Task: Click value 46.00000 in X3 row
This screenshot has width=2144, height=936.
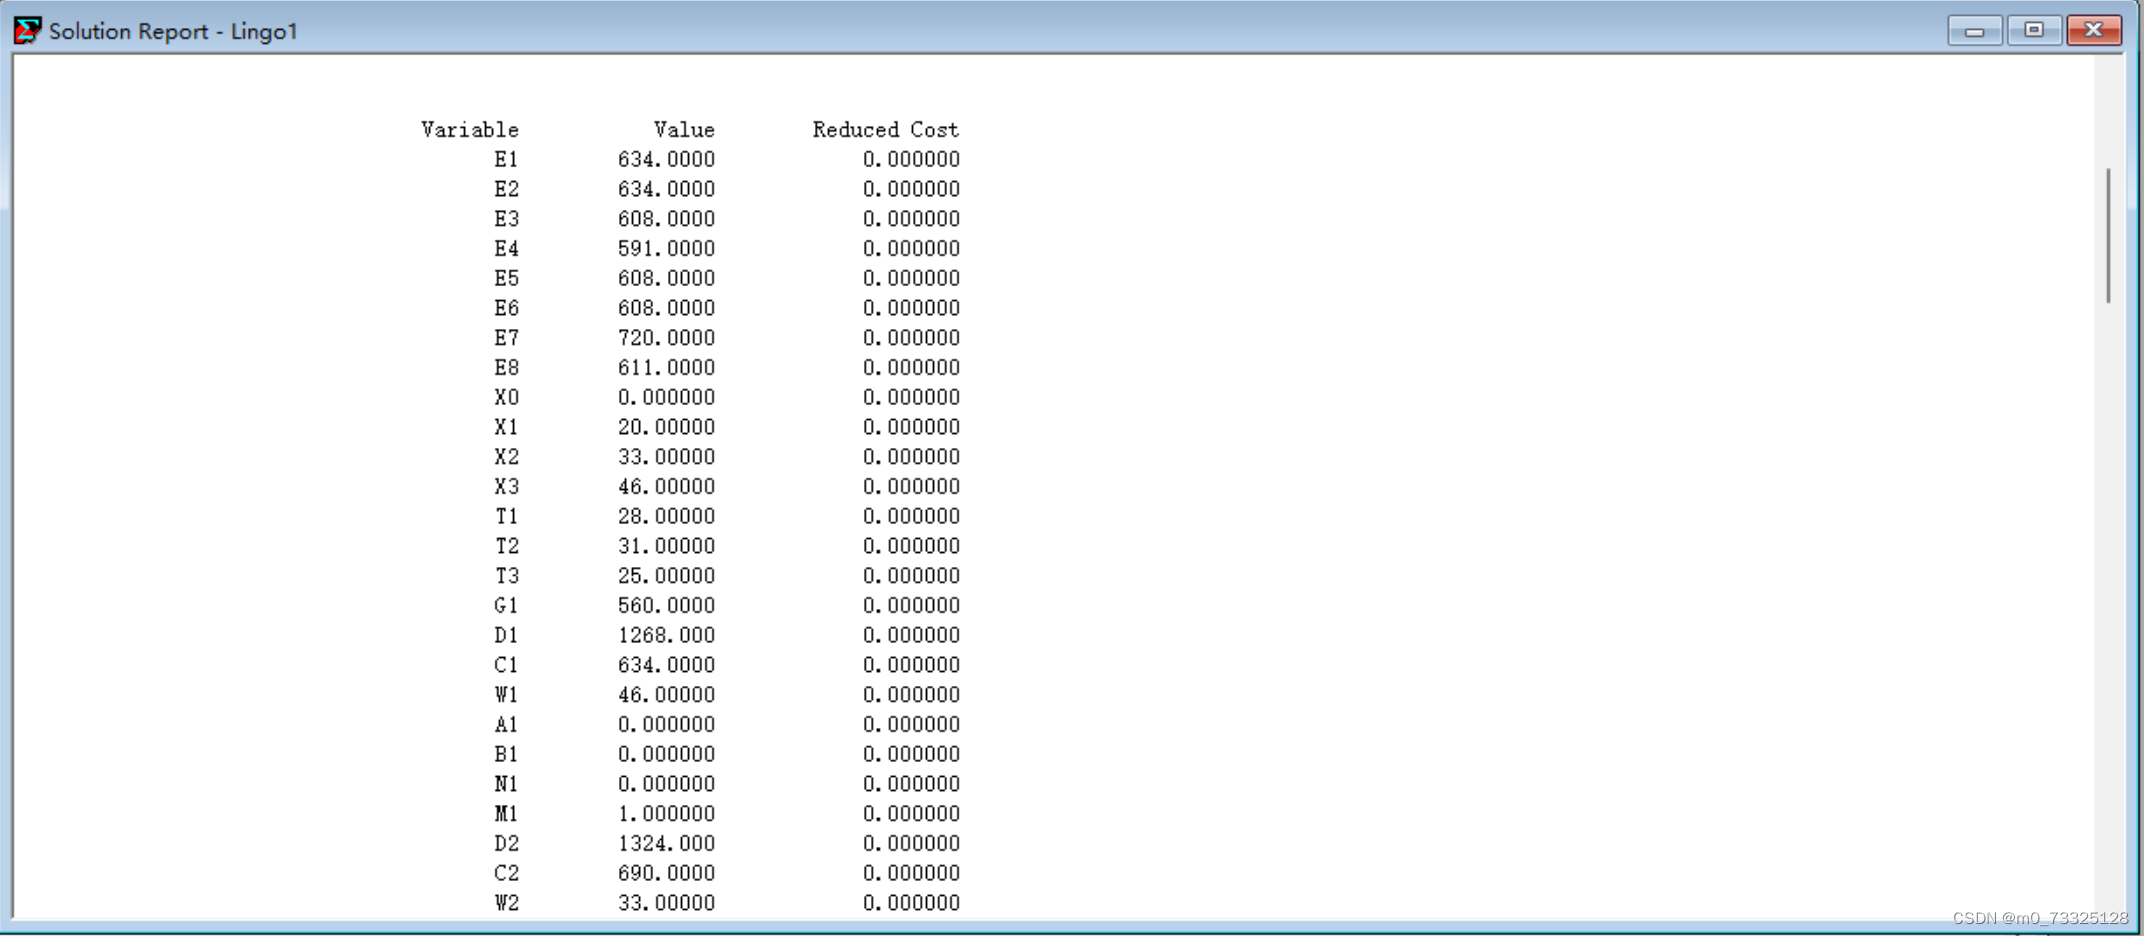Action: tap(666, 486)
